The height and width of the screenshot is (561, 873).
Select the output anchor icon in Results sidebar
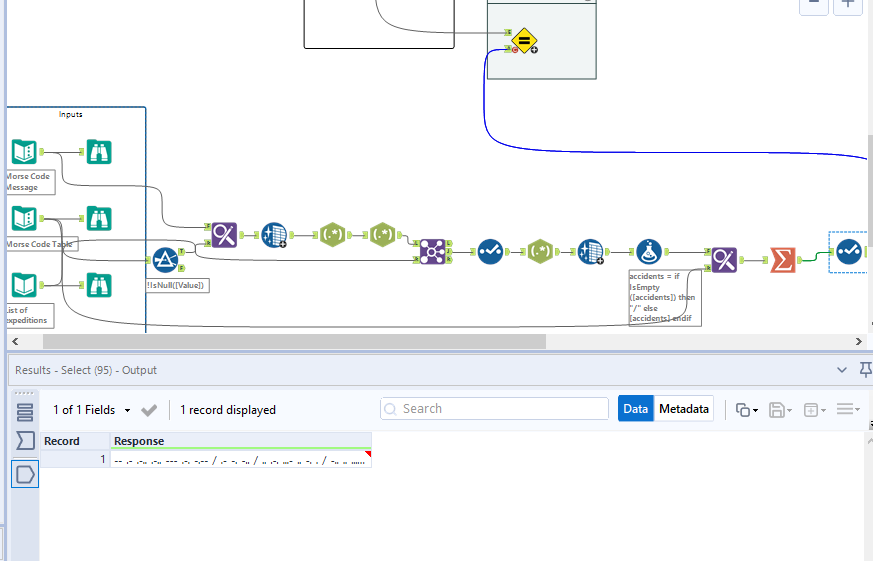click(25, 474)
